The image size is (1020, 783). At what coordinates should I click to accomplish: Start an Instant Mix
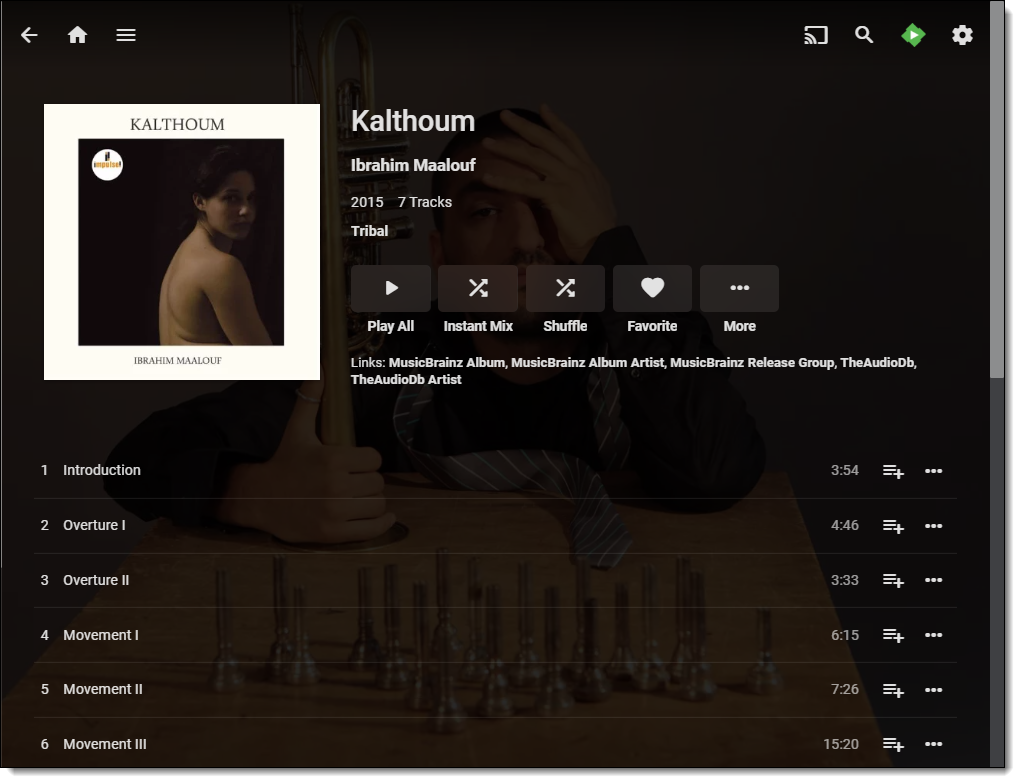(x=478, y=288)
